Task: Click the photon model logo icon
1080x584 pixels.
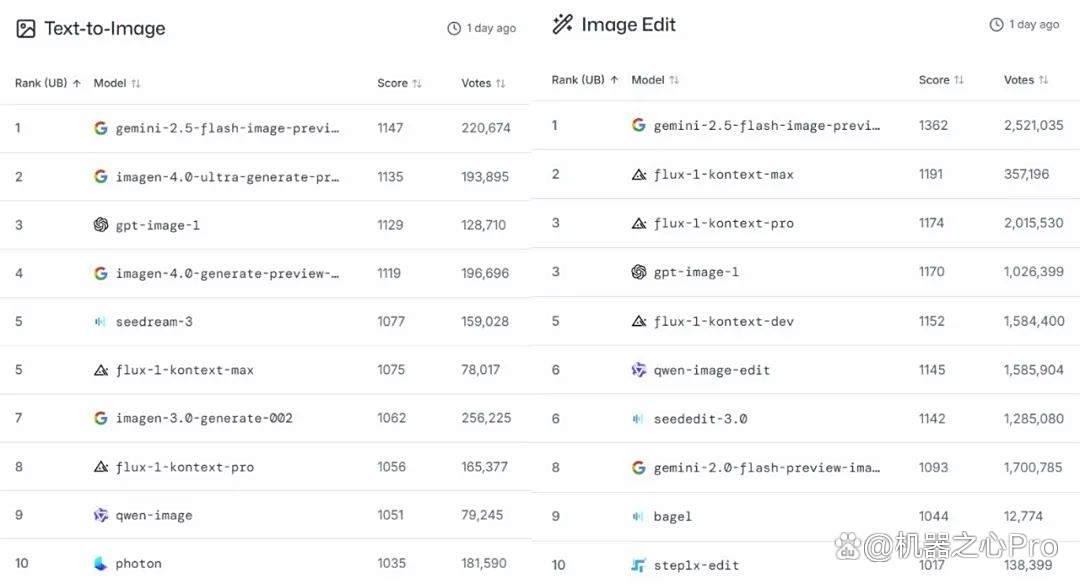Action: [101, 563]
